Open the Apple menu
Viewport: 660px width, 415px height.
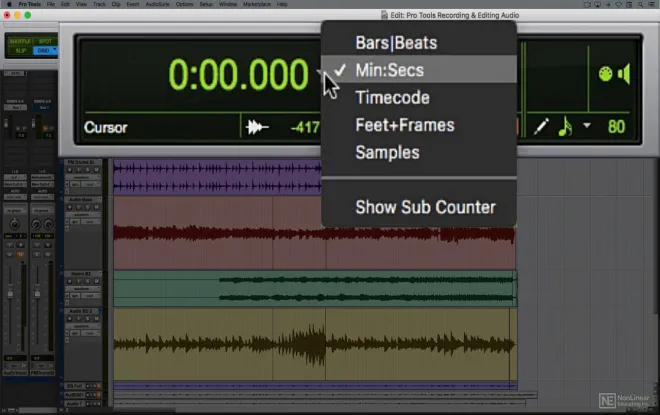(8, 4)
